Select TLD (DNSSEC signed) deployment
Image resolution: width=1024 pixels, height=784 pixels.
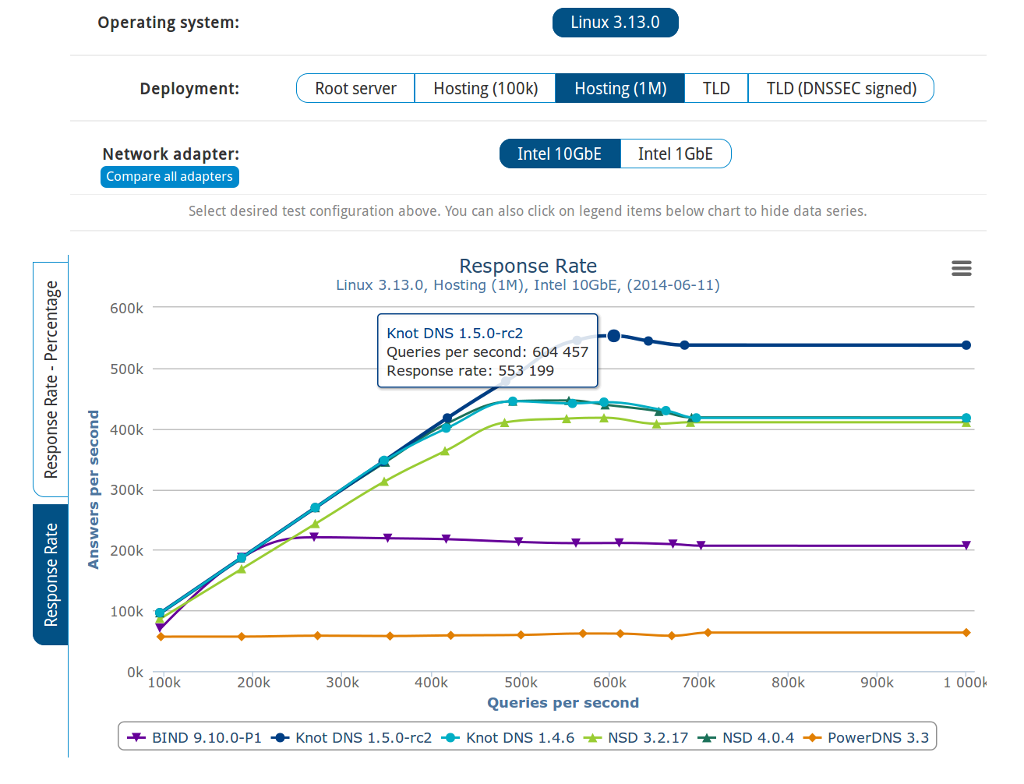(841, 88)
